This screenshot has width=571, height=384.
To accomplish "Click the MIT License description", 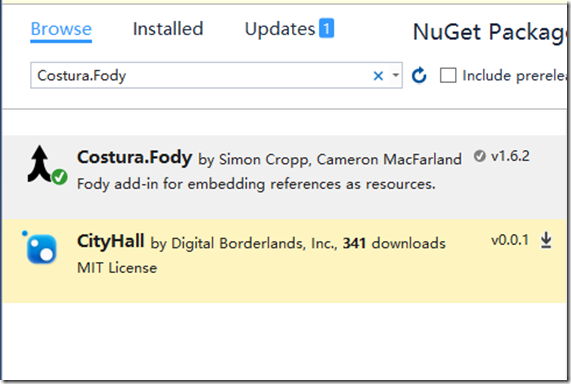I will (x=117, y=268).
